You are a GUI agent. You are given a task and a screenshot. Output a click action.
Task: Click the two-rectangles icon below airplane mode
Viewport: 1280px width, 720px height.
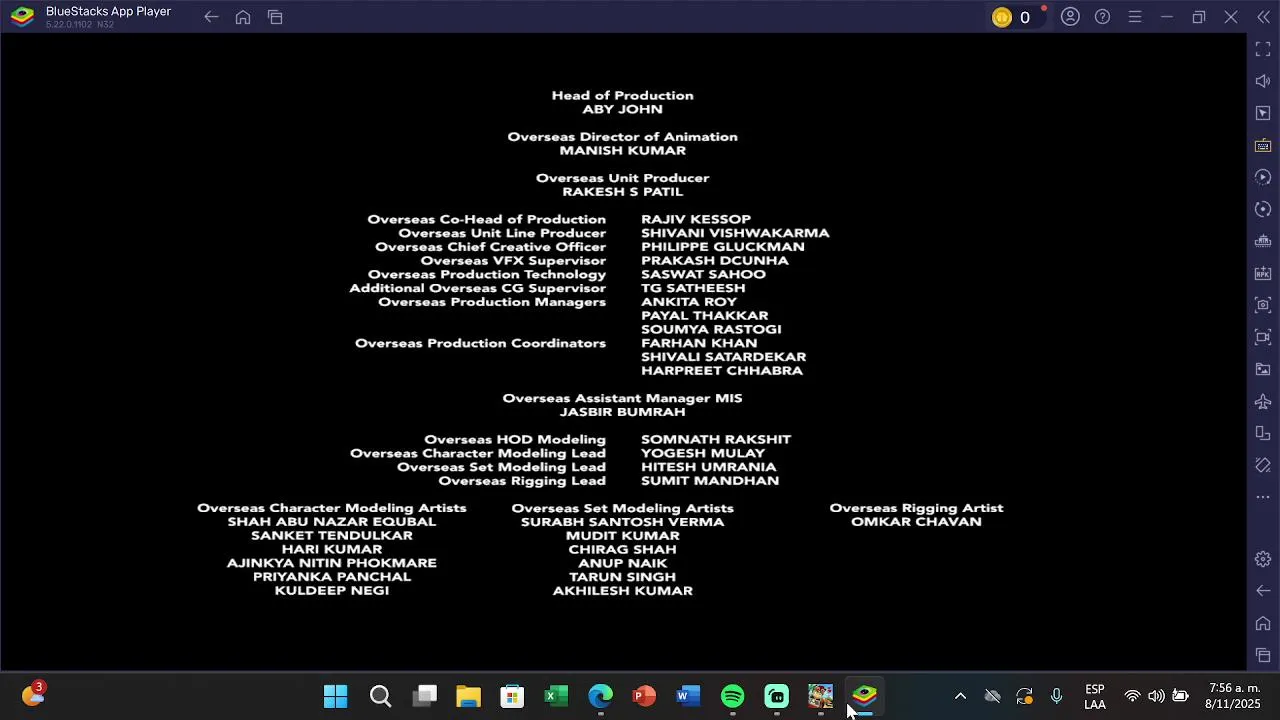click(1263, 433)
